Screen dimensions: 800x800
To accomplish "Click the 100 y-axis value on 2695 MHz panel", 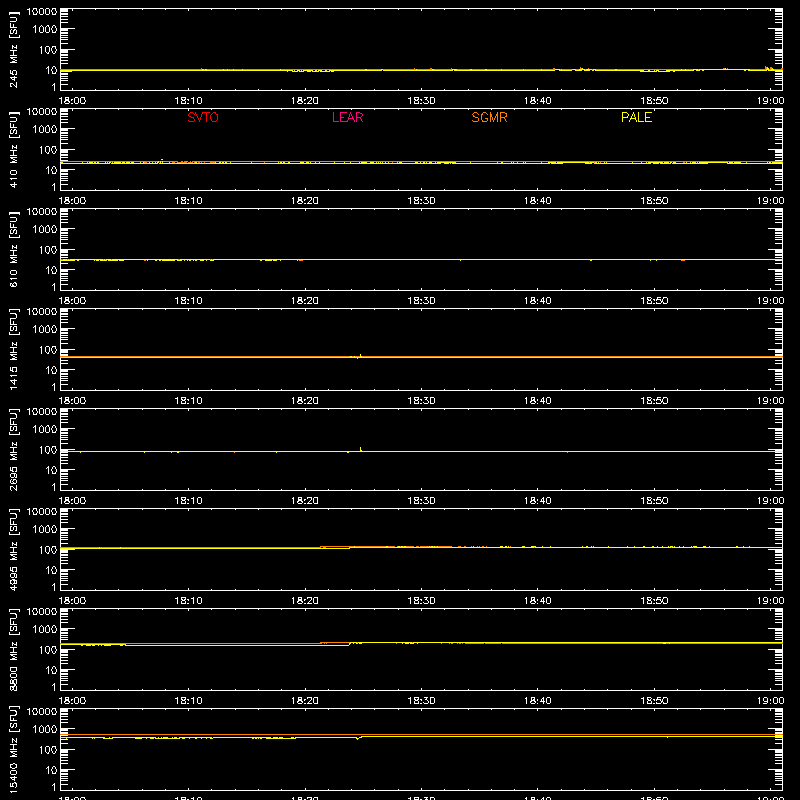I will pyautogui.click(x=48, y=449).
